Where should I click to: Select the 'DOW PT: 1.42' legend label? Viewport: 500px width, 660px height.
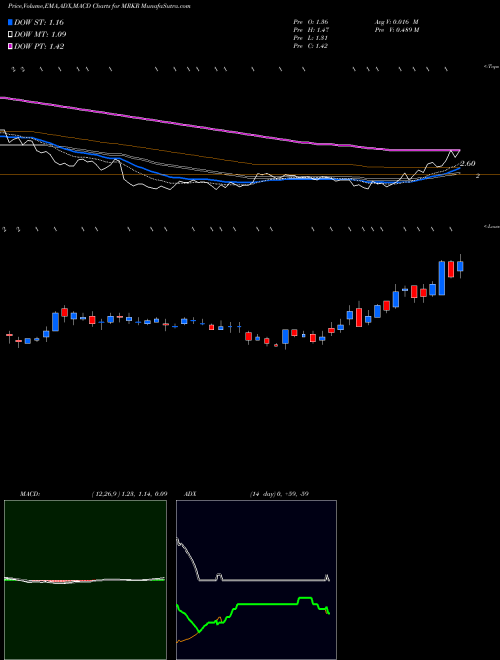click(x=39, y=47)
